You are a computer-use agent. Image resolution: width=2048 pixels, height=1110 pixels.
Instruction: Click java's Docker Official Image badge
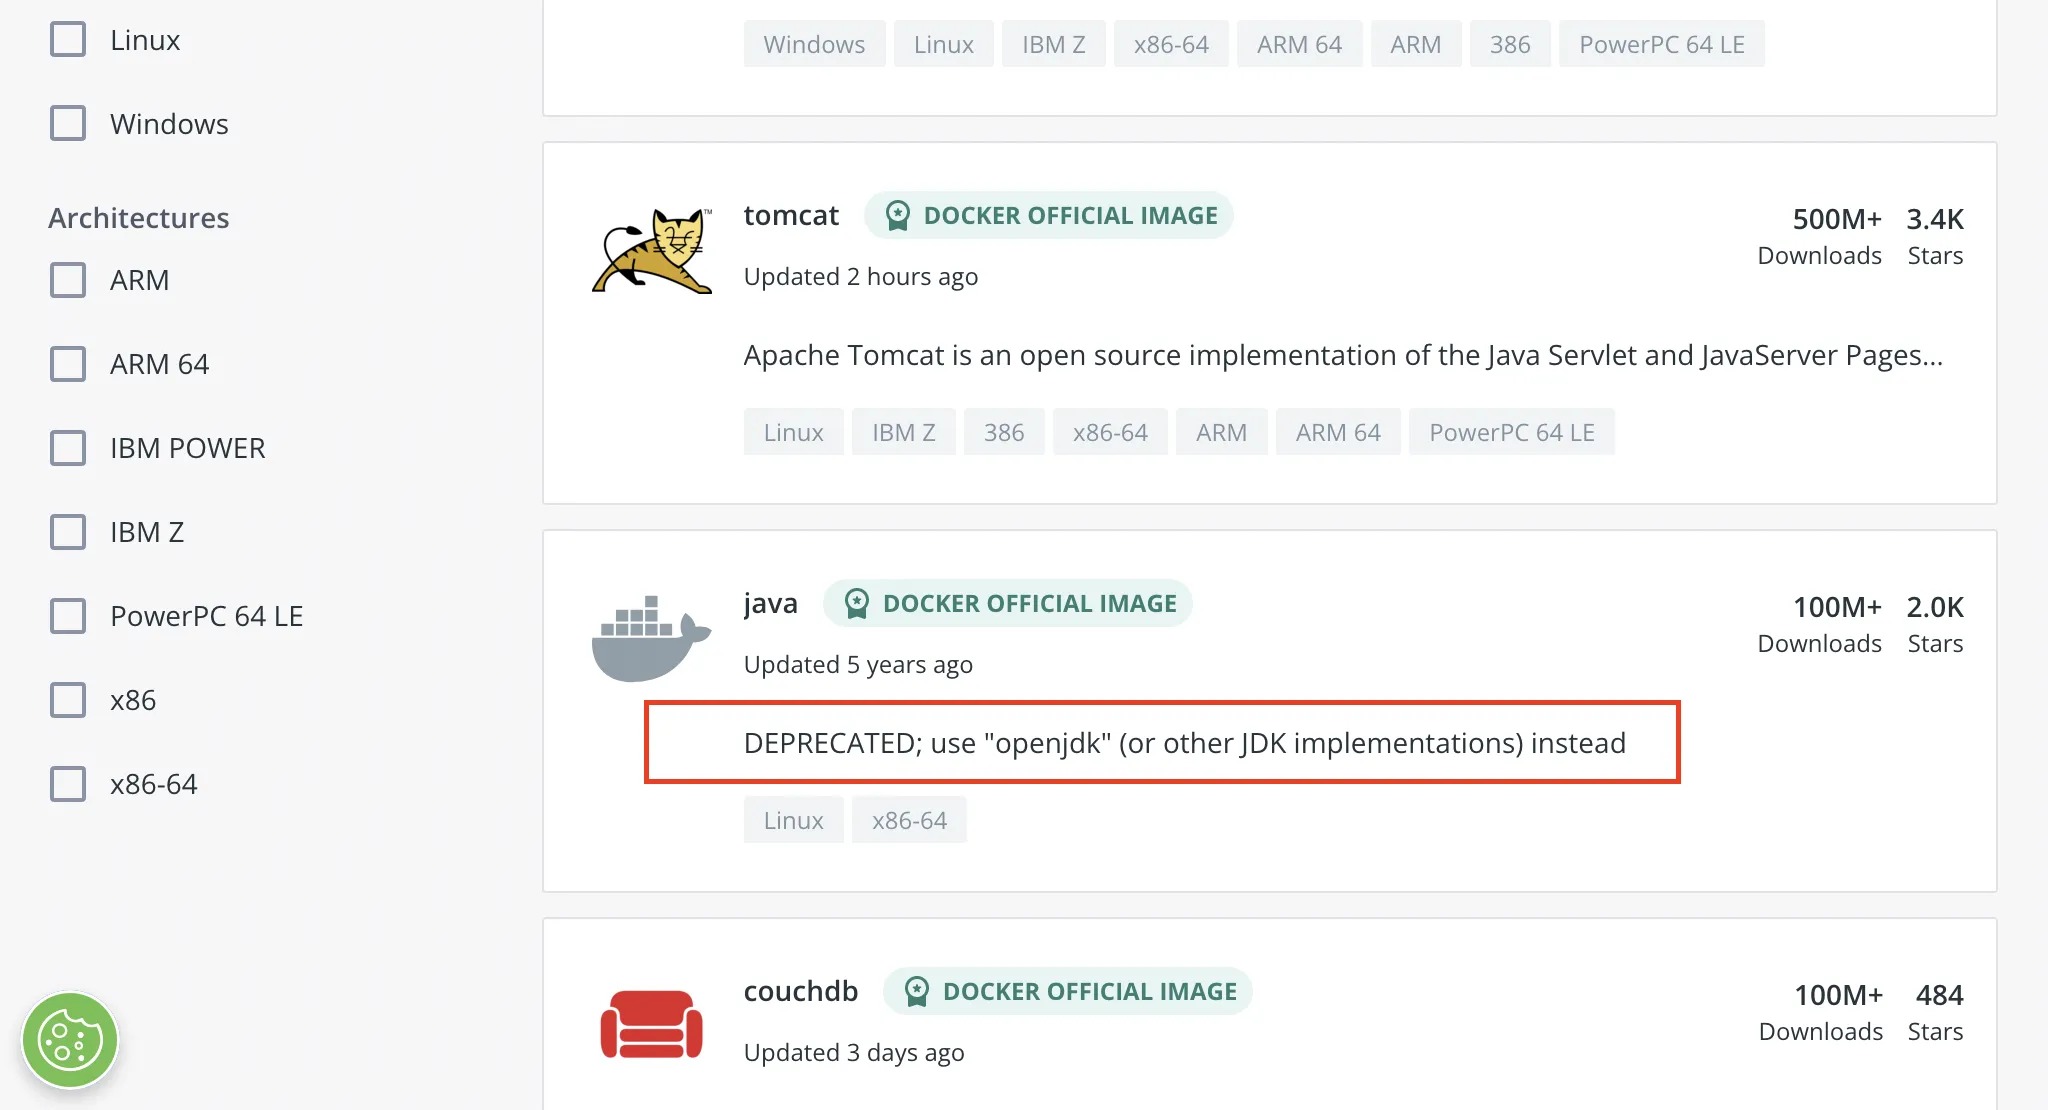[1008, 604]
